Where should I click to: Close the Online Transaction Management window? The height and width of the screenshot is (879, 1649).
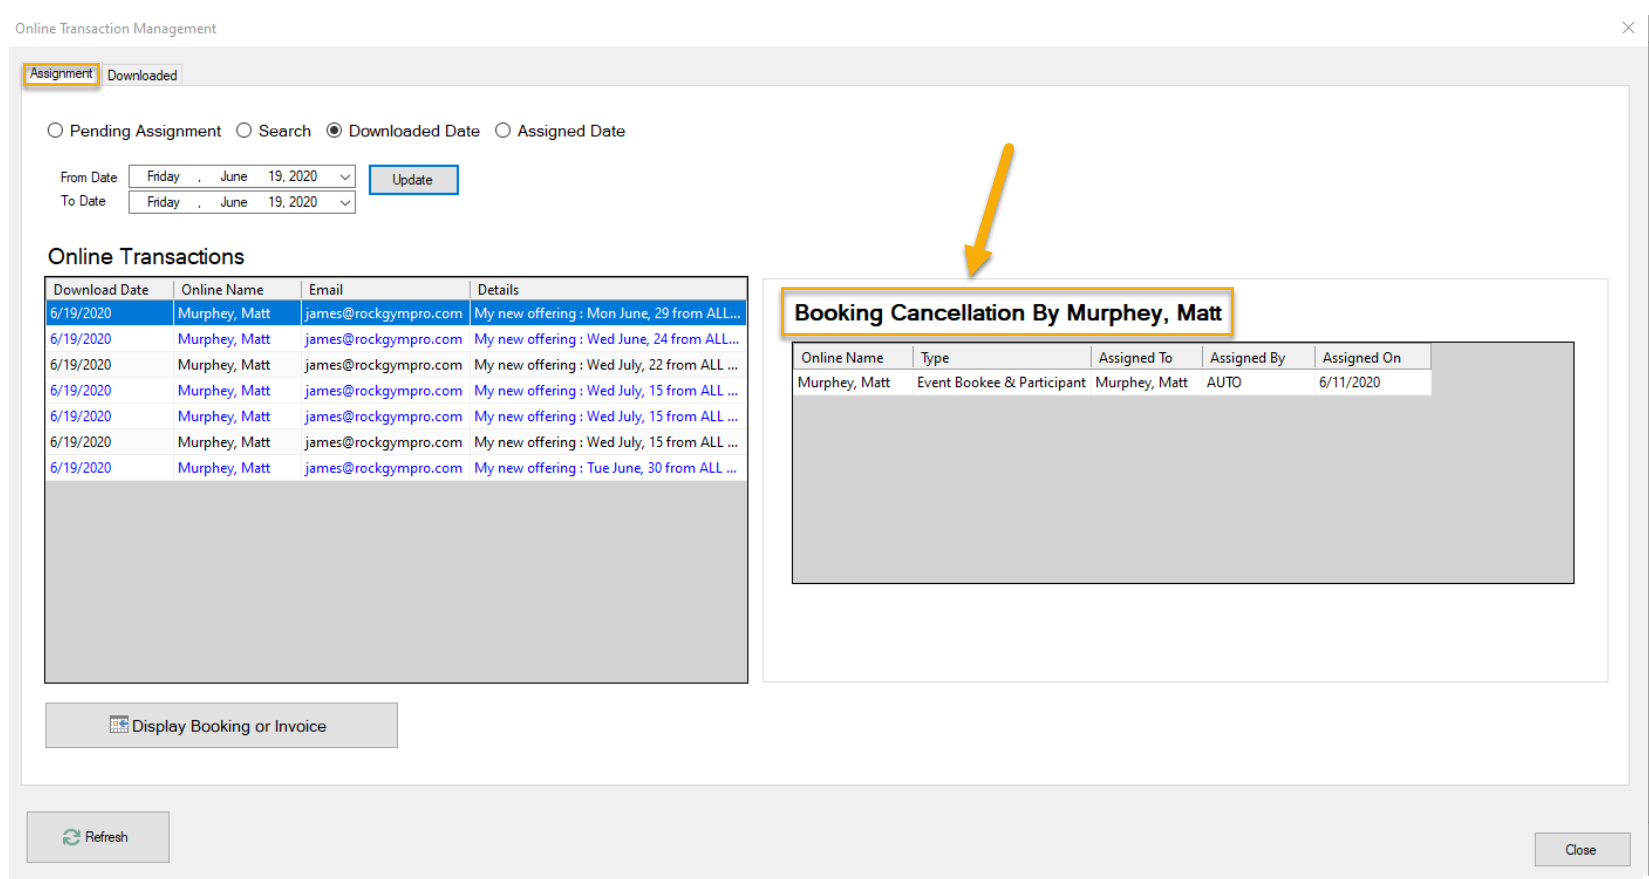coord(1628,28)
